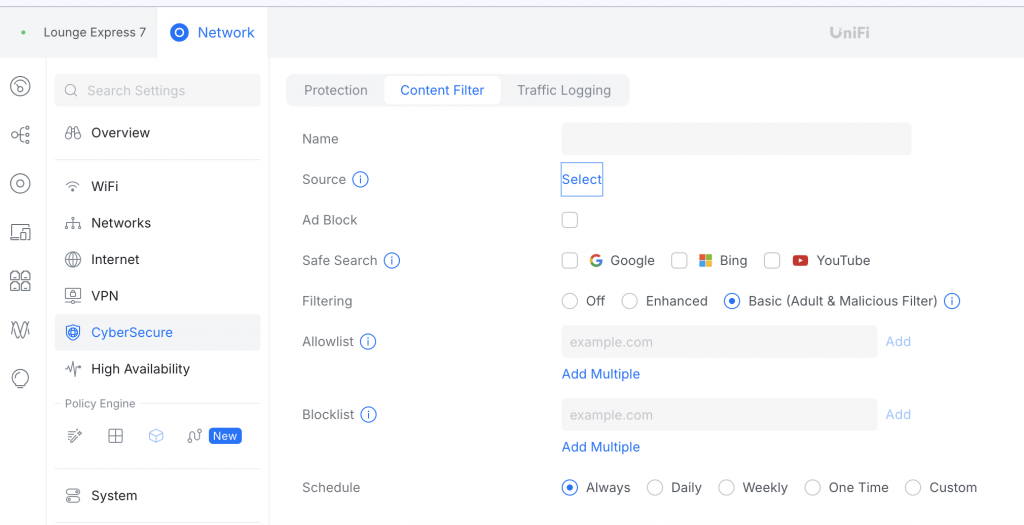Click the Internet globe icon
The height and width of the screenshot is (525, 1024).
click(73, 260)
